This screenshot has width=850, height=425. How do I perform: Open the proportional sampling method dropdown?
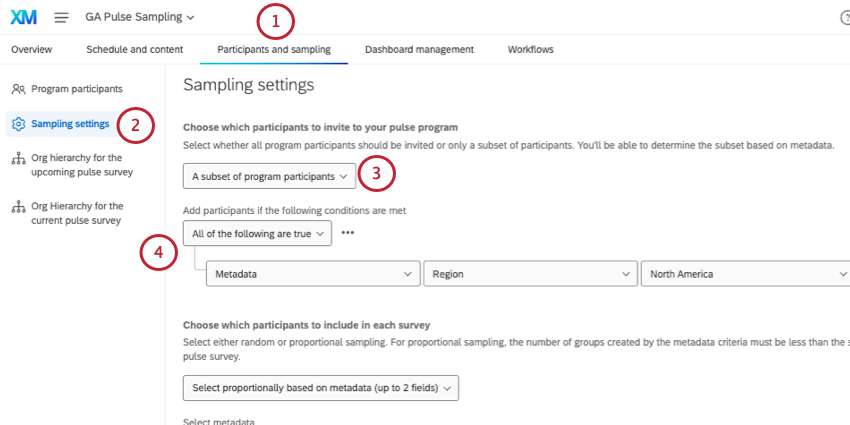click(x=321, y=388)
